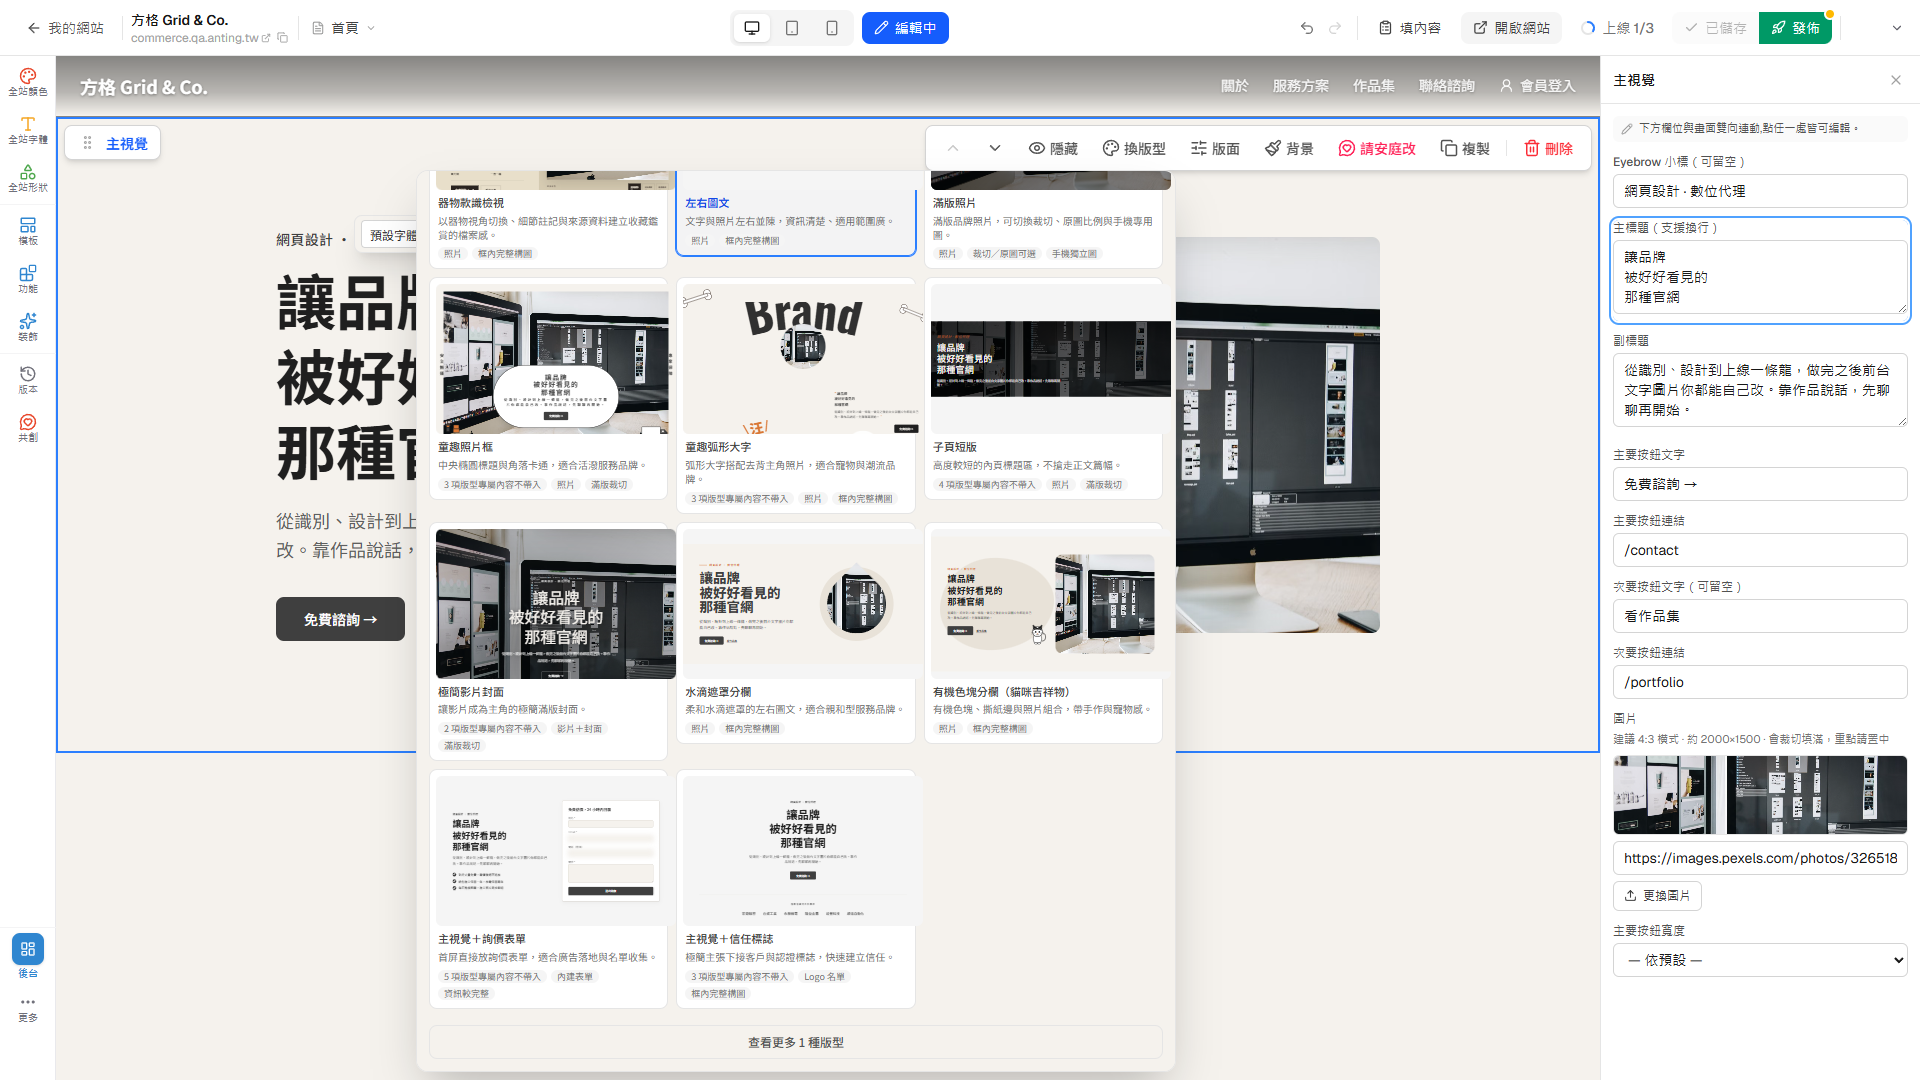Open the 全站形狀 site shapes tool
1920x1080 pixels.
pos(28,178)
